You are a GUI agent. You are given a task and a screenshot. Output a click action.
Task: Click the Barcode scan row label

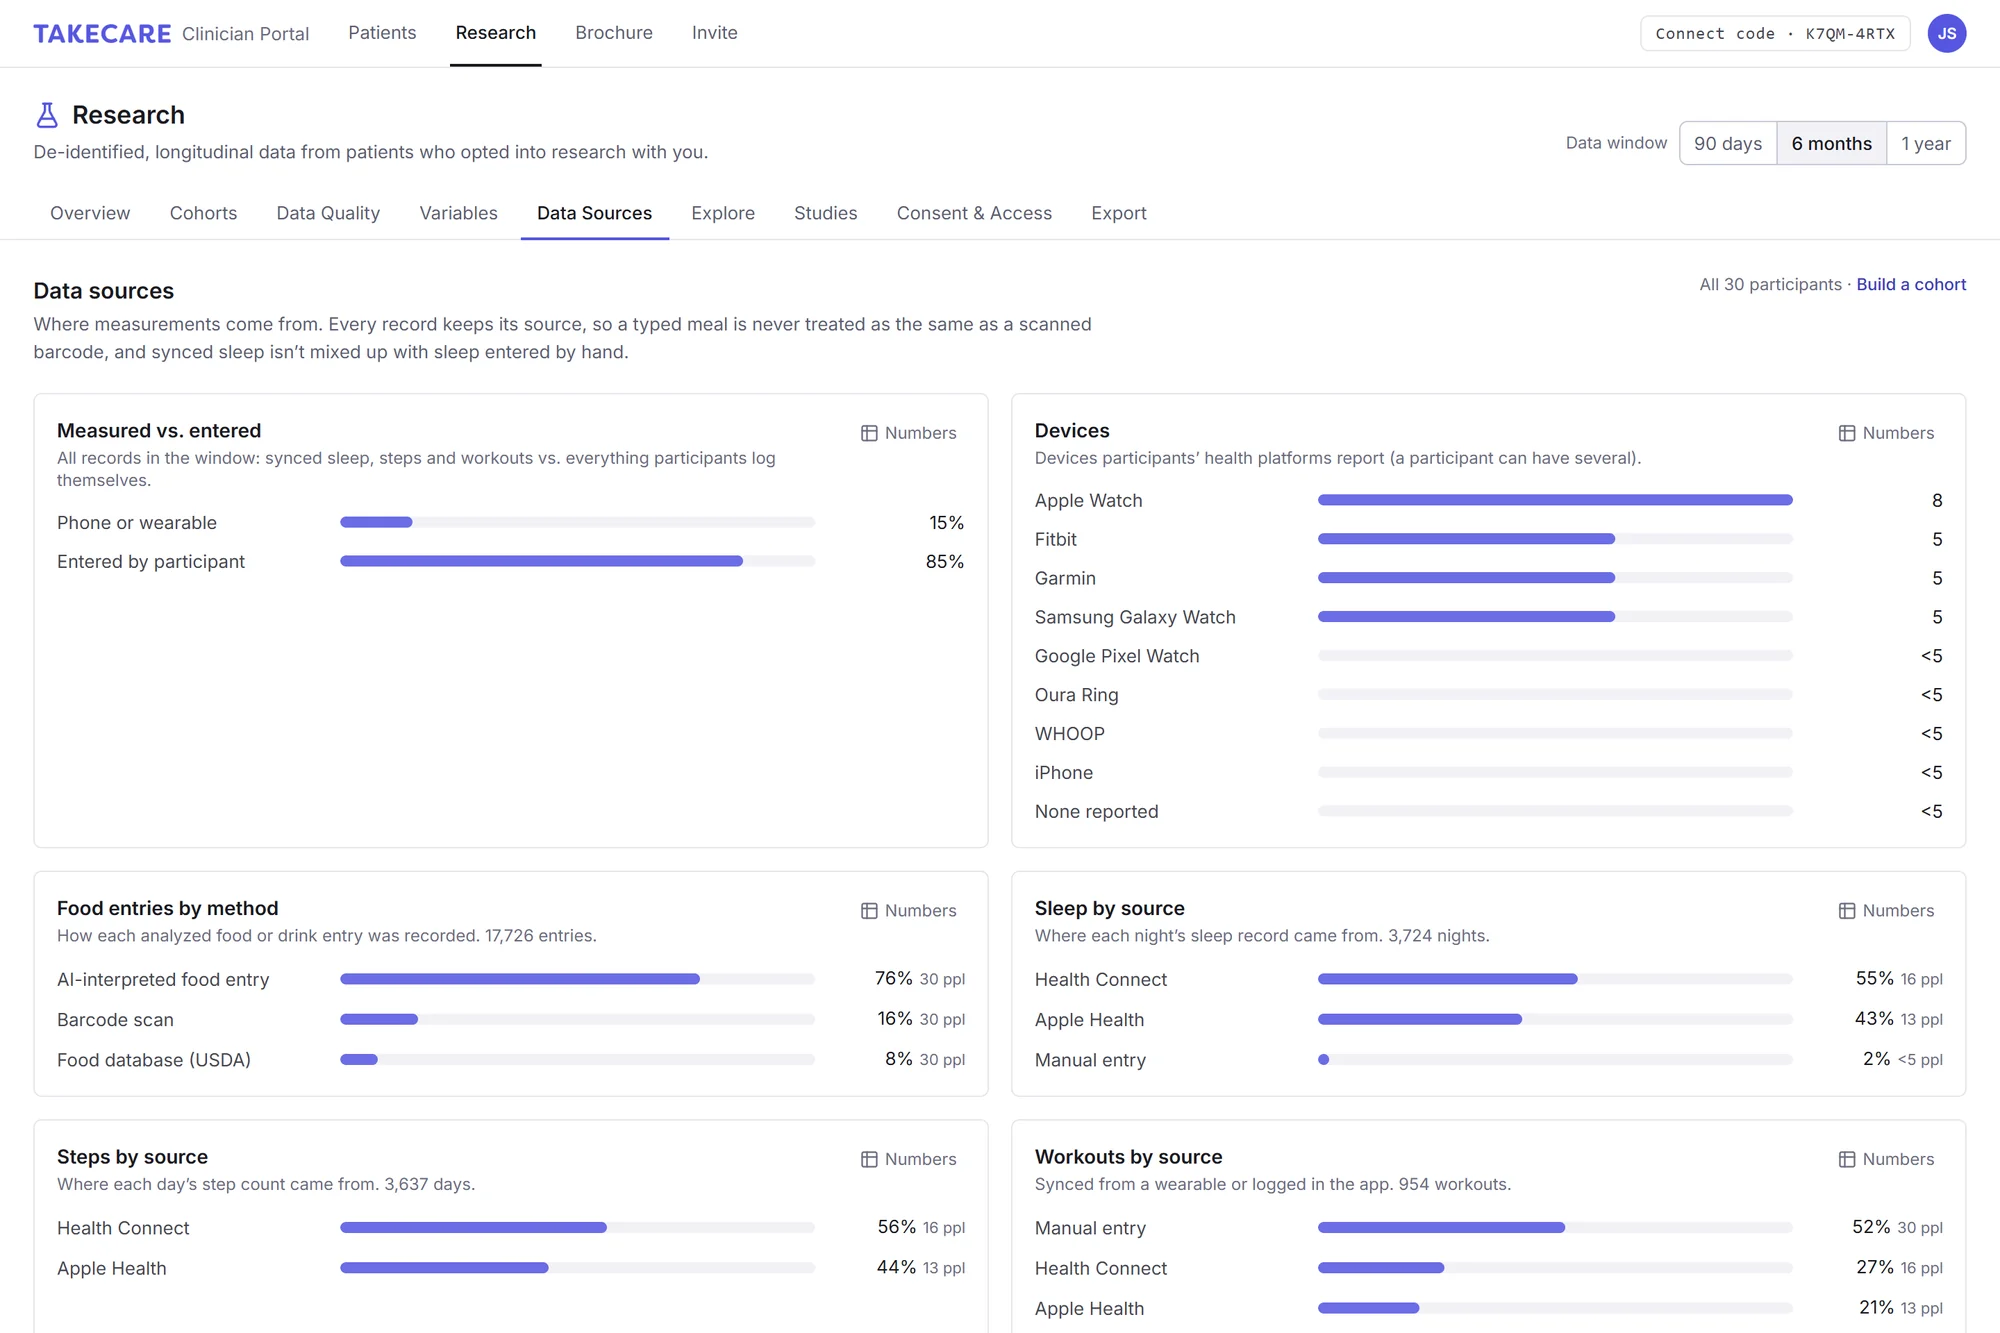tap(115, 1020)
